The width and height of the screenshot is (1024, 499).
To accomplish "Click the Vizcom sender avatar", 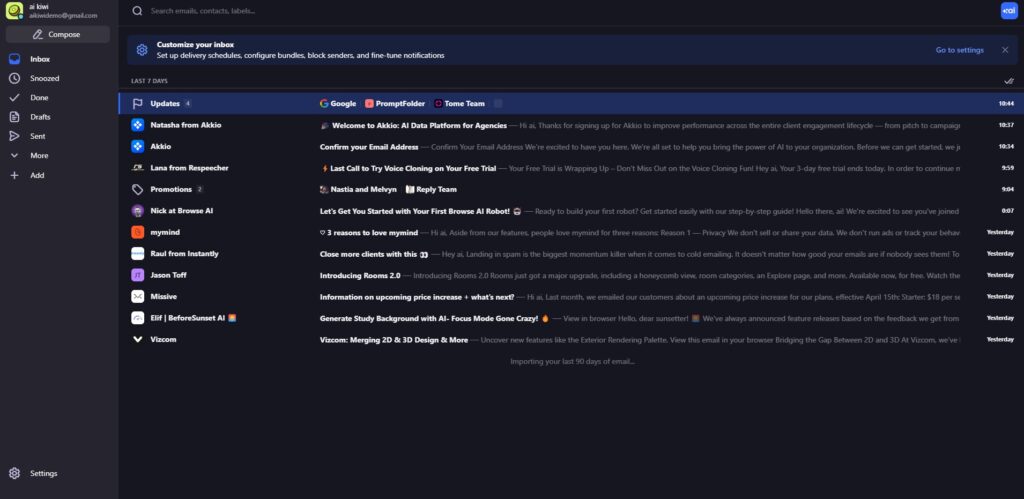I will click(x=137, y=340).
